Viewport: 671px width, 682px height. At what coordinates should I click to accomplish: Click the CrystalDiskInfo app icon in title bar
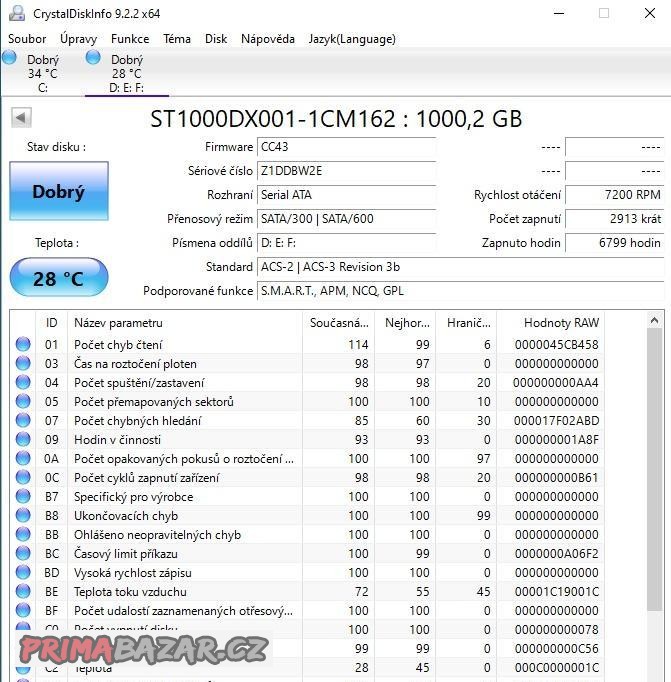tap(17, 13)
